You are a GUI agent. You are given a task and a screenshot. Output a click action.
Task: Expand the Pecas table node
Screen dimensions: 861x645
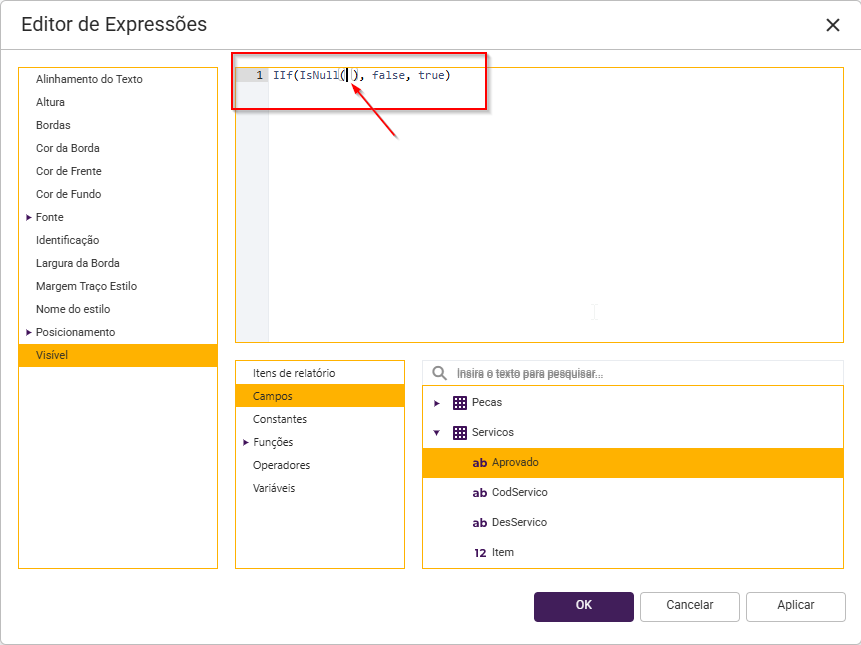pyautogui.click(x=437, y=403)
